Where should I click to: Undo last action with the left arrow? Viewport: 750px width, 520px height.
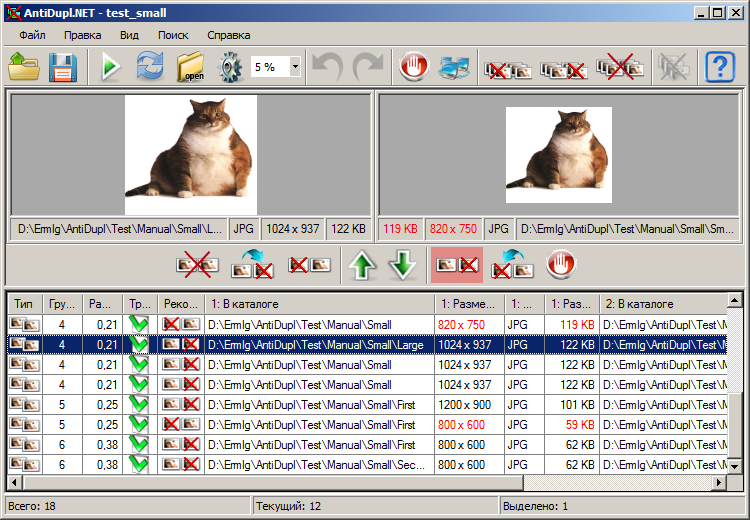pos(328,66)
